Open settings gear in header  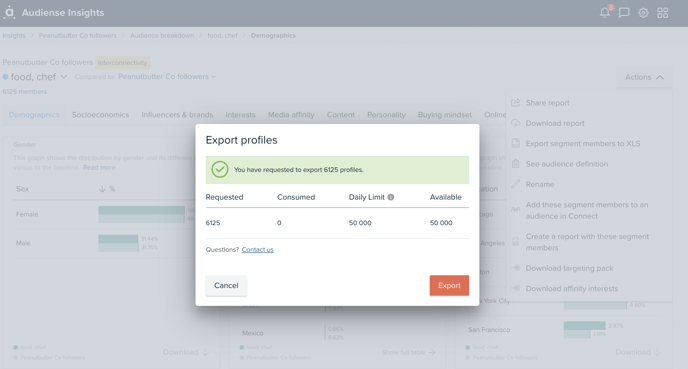click(643, 13)
